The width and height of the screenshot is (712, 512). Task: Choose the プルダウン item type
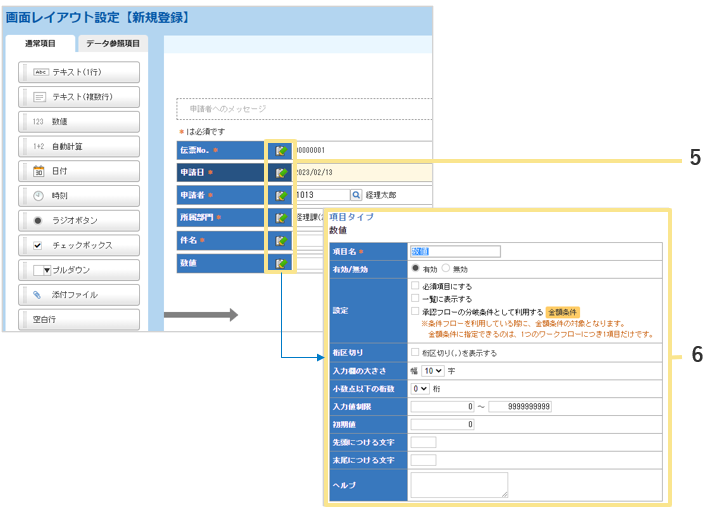click(78, 270)
